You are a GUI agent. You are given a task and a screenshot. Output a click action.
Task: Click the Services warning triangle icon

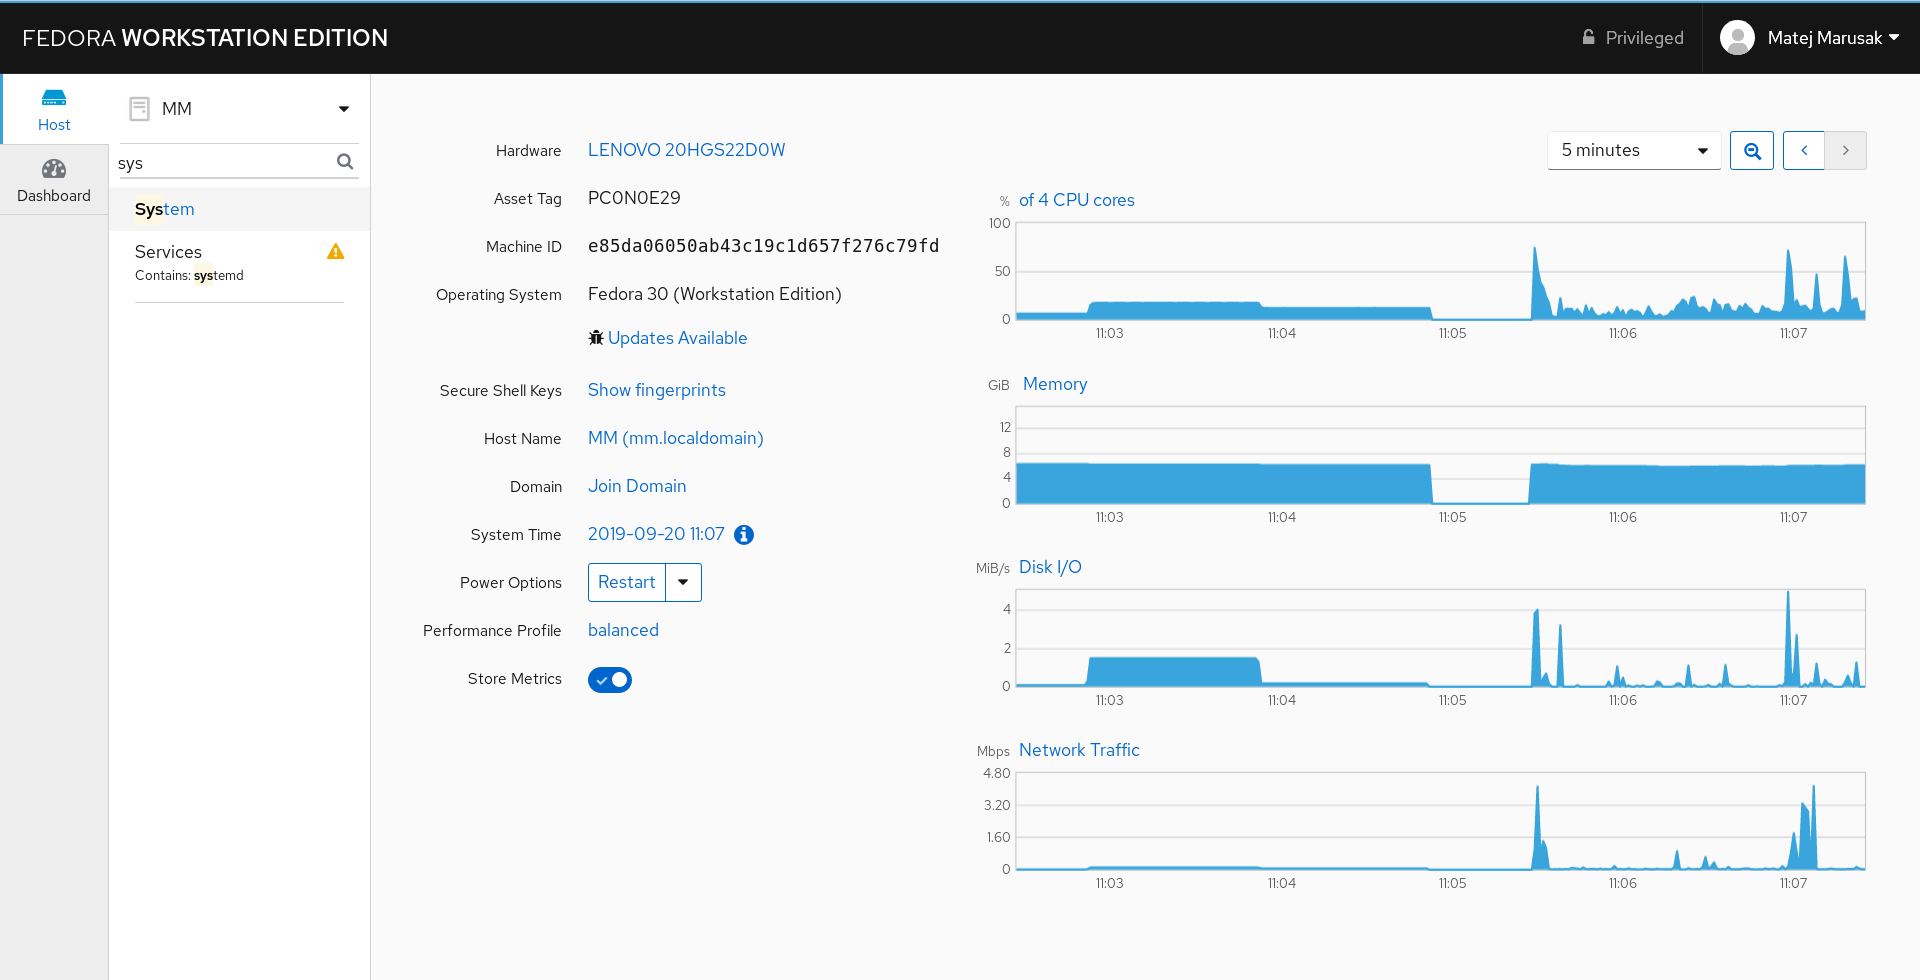click(336, 252)
